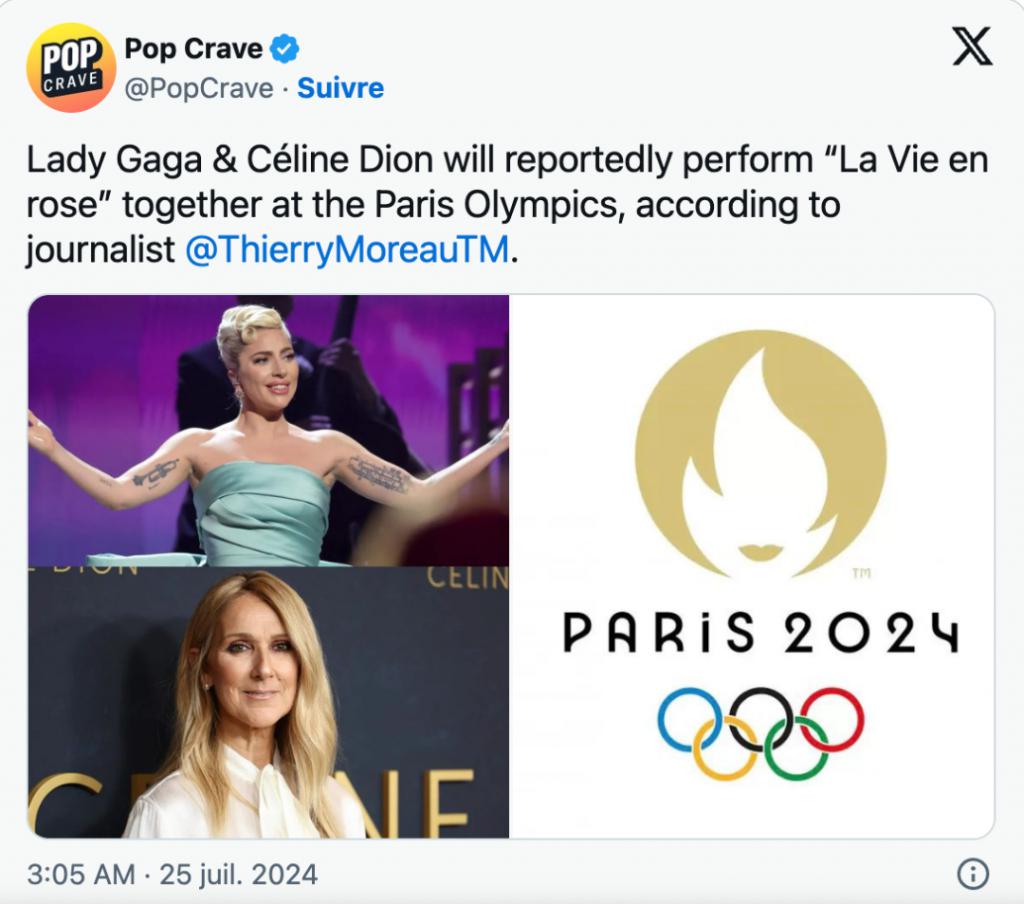This screenshot has width=1024, height=904.
Task: Open the @ThierryMoreauTM mention link
Action: tap(347, 249)
